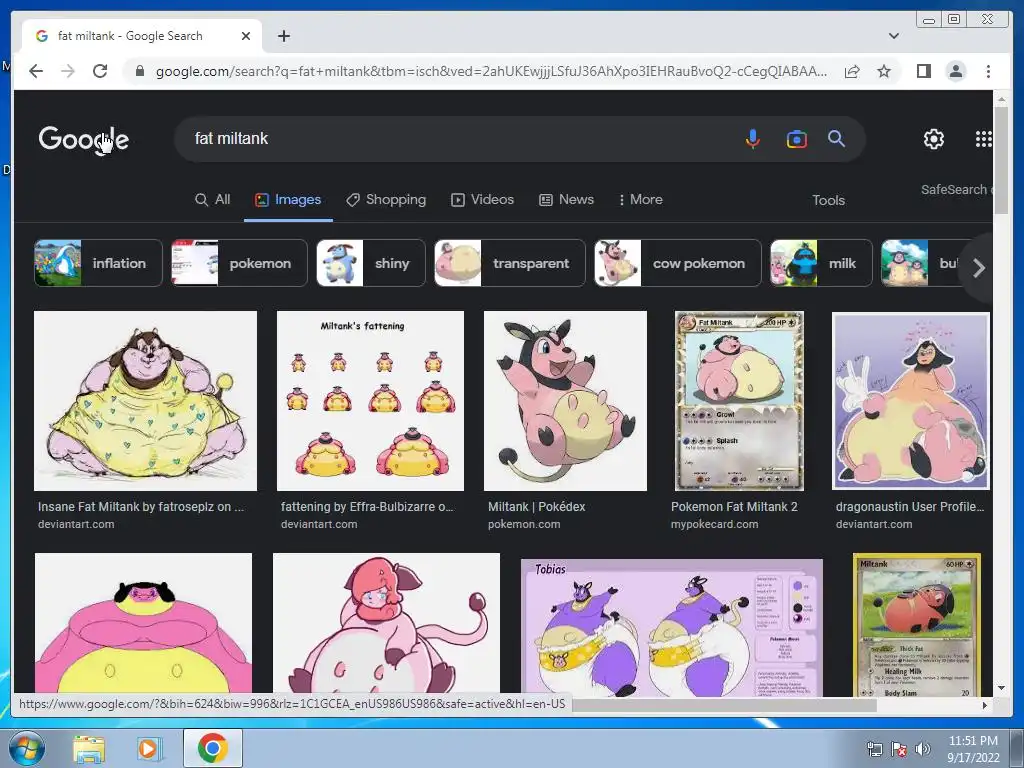Click the network icon in tray
1024x768 pixels.
tap(874, 749)
